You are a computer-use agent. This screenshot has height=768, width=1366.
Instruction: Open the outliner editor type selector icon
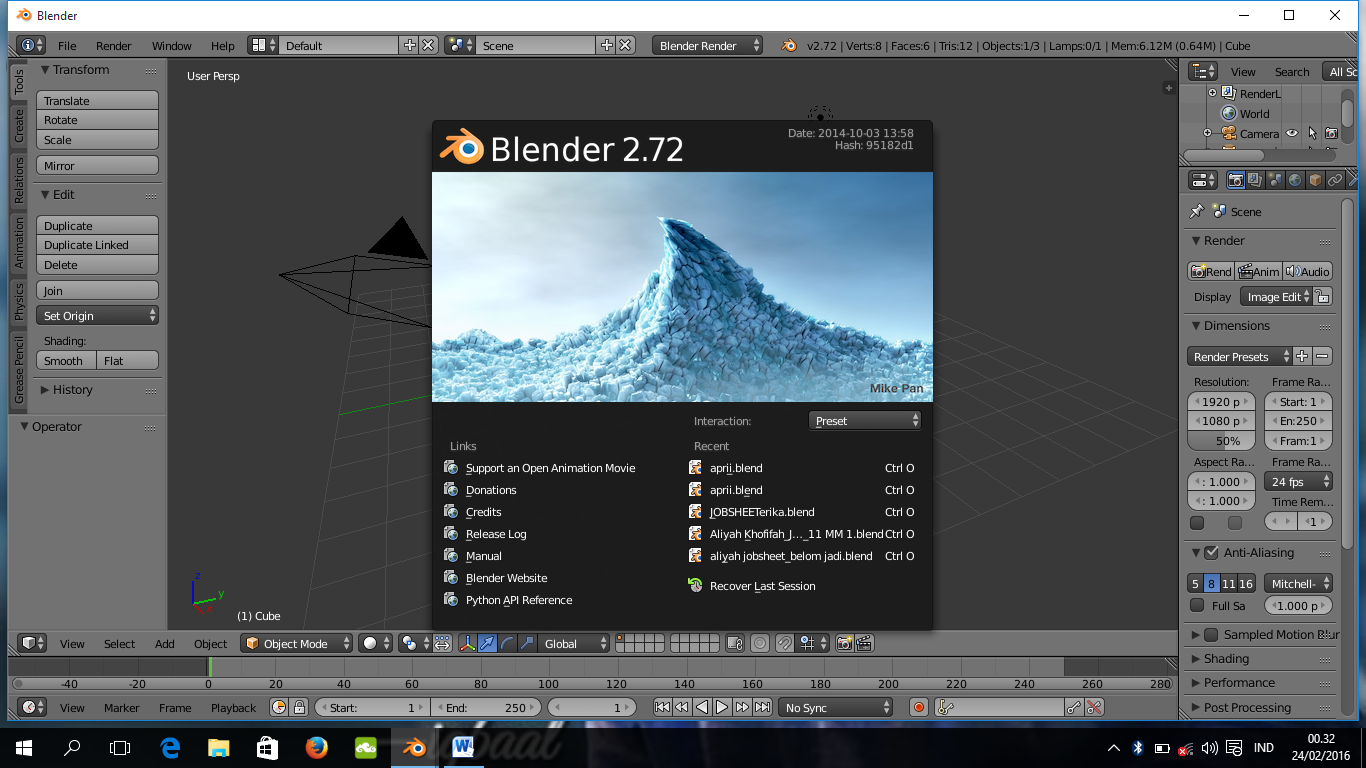click(x=1203, y=71)
